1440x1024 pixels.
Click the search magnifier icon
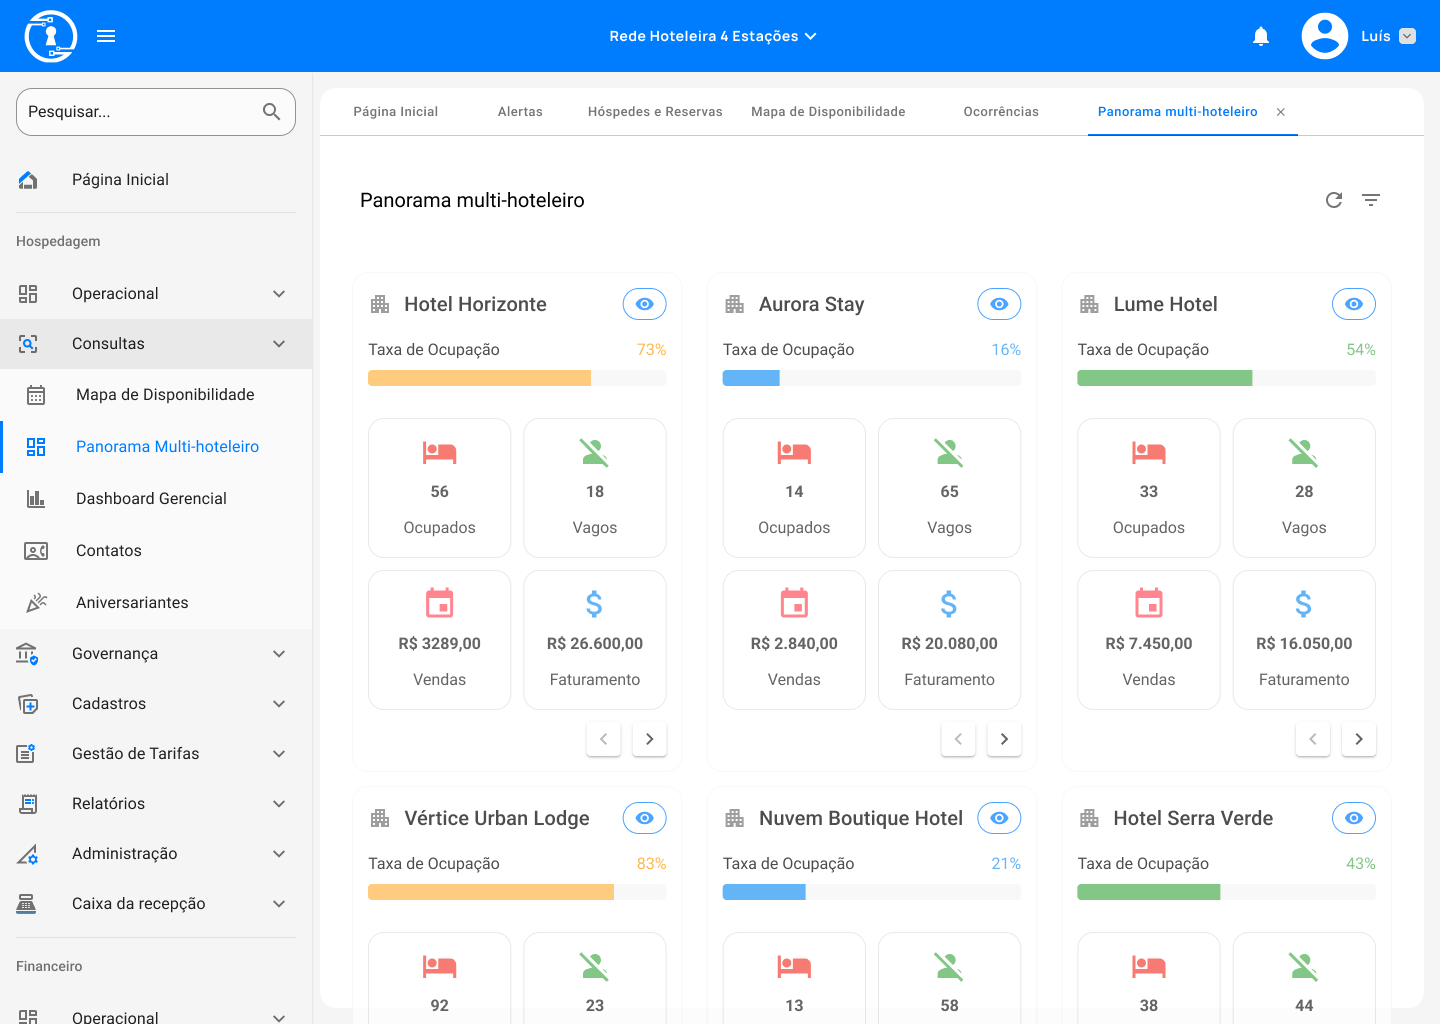click(x=271, y=112)
